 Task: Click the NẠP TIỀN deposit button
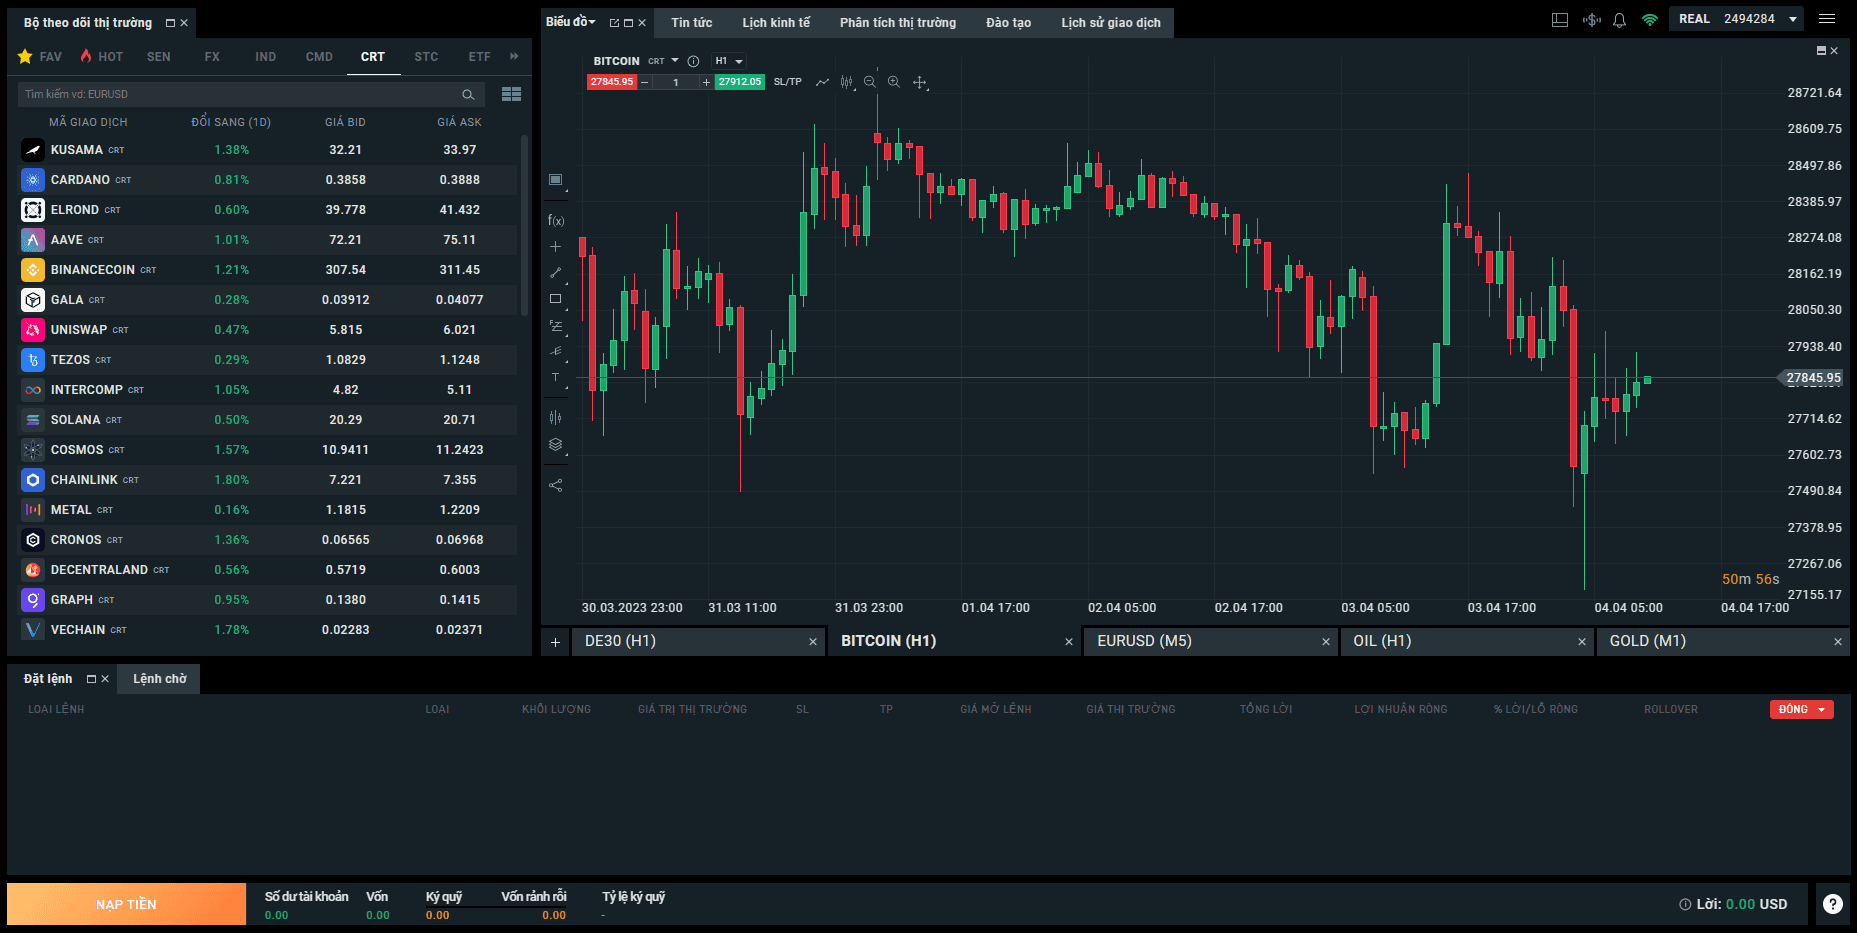pos(126,904)
